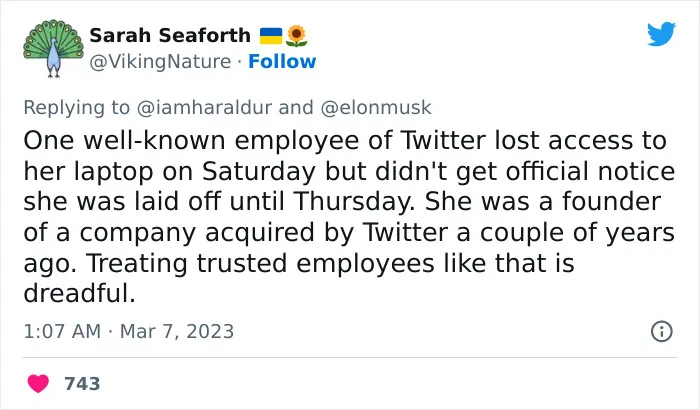
Task: Visit the @elonmusk mention
Action: click(x=376, y=108)
